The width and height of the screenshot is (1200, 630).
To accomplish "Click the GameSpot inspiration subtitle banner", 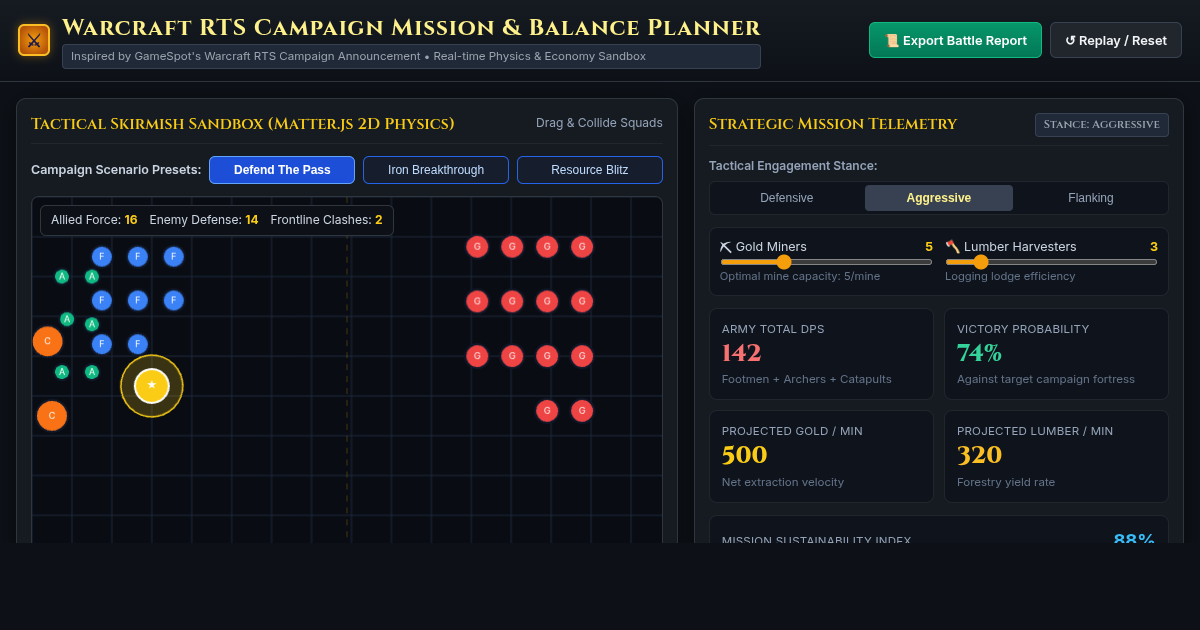I will pos(411,56).
